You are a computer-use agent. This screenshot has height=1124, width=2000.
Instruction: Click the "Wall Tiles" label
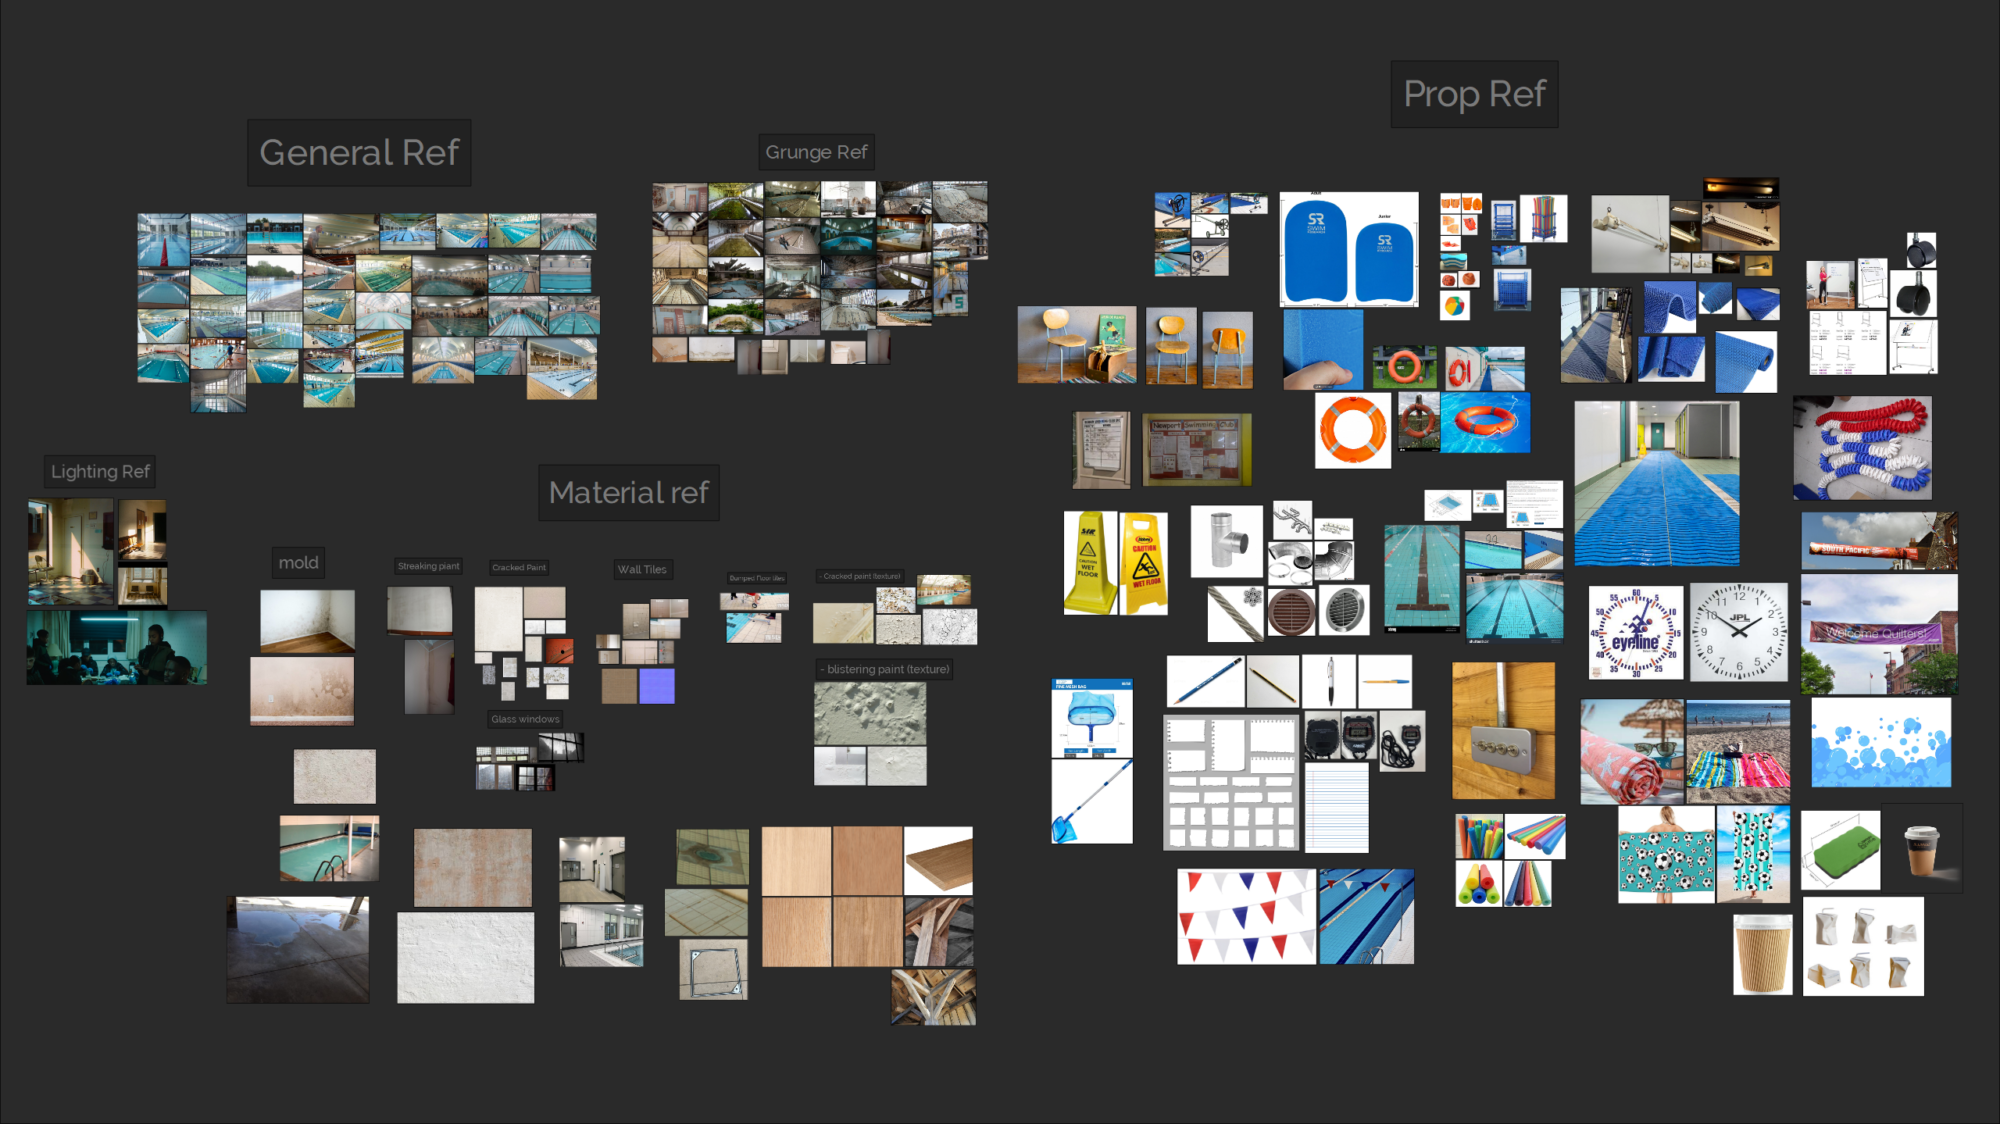point(642,568)
